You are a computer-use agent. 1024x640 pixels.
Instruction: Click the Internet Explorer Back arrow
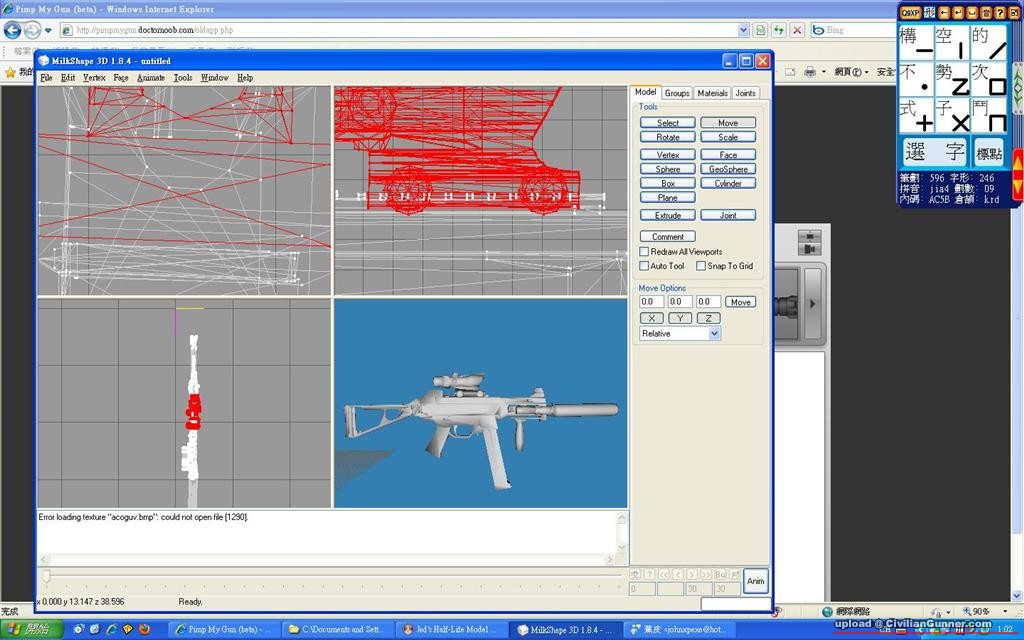click(13, 30)
